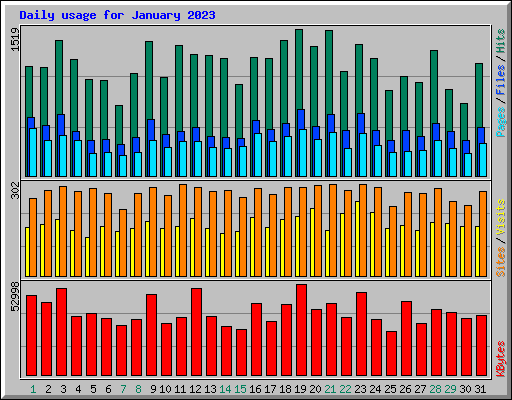Click day label 1 on the x-axis
The height and width of the screenshot is (400, 512).
coord(33,389)
